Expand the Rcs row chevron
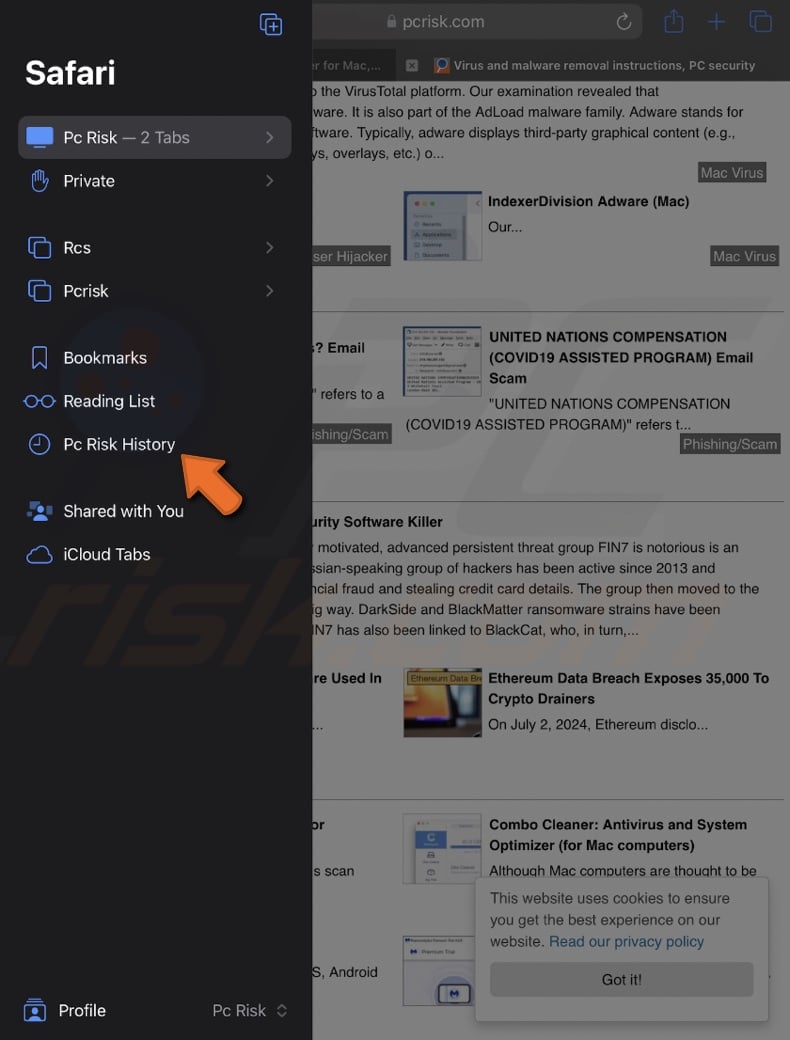Screen dimensions: 790x1040 click(269, 247)
